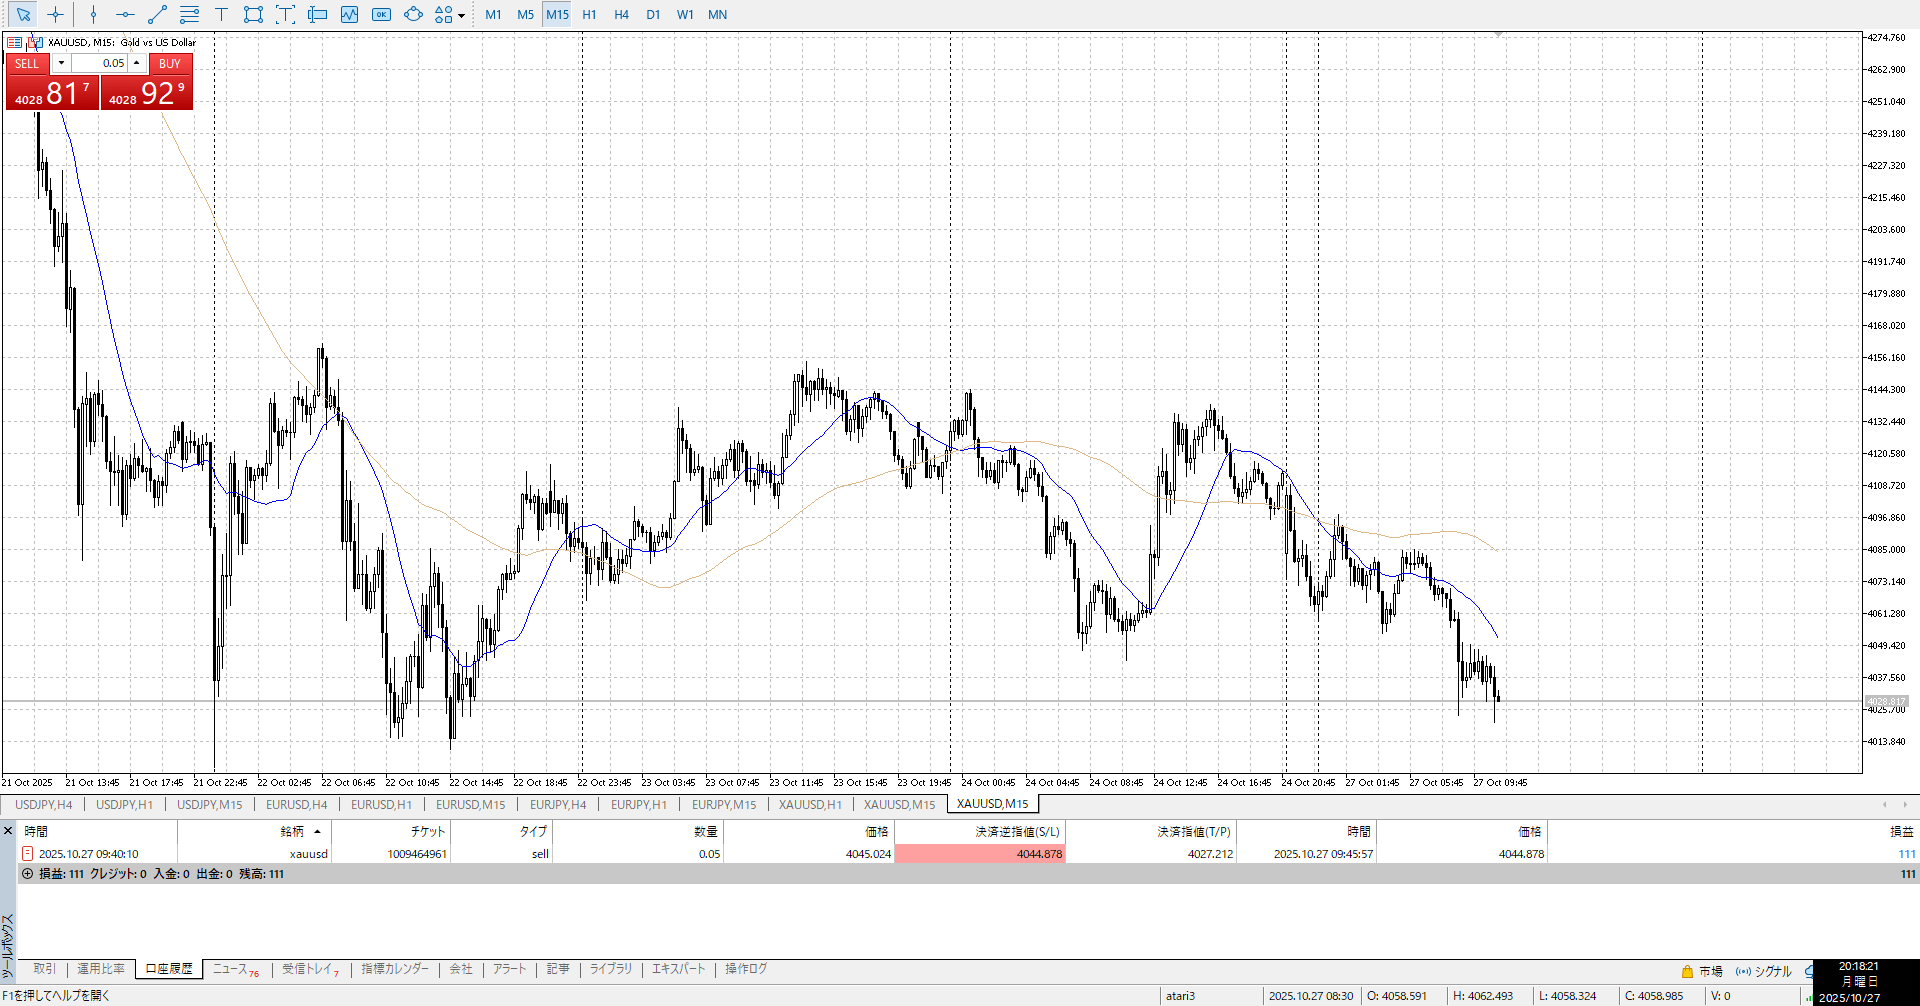Screen dimensions: 1920x1006
Task: Select the vertical line drawing tool
Action: pos(93,14)
